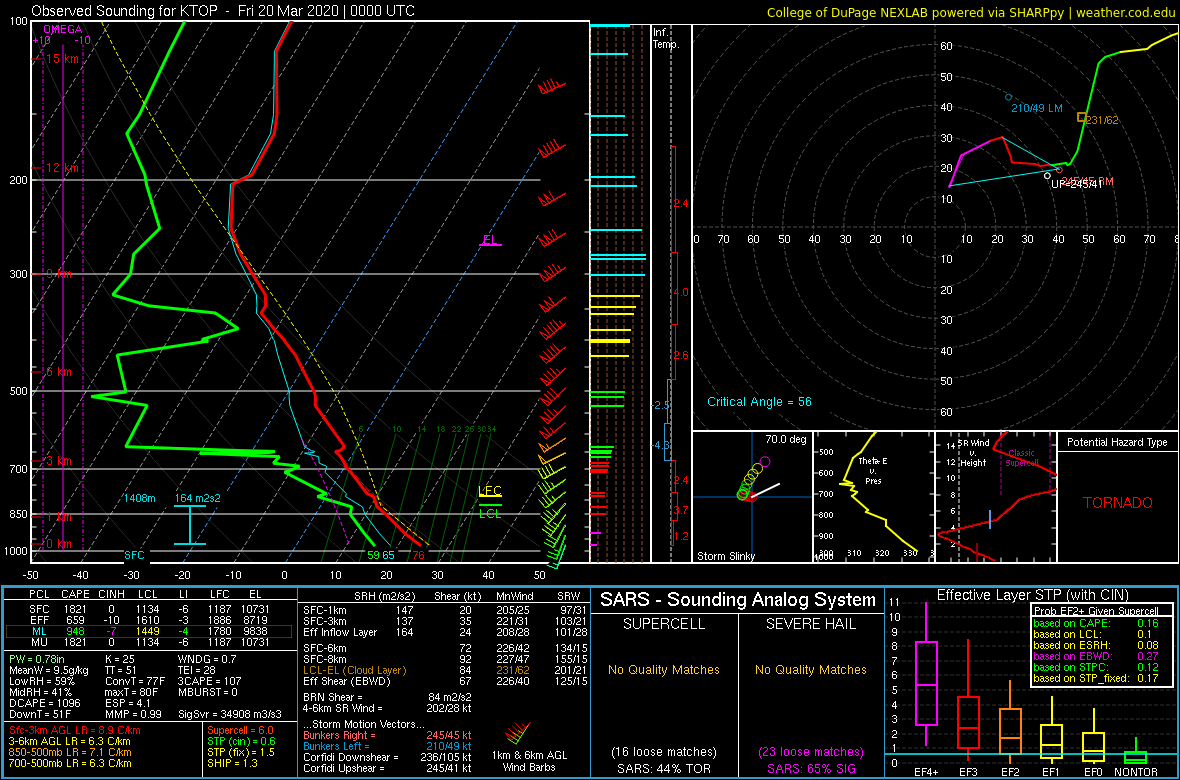
Task: Click the Theta-E v. Pres label
Action: point(873,471)
